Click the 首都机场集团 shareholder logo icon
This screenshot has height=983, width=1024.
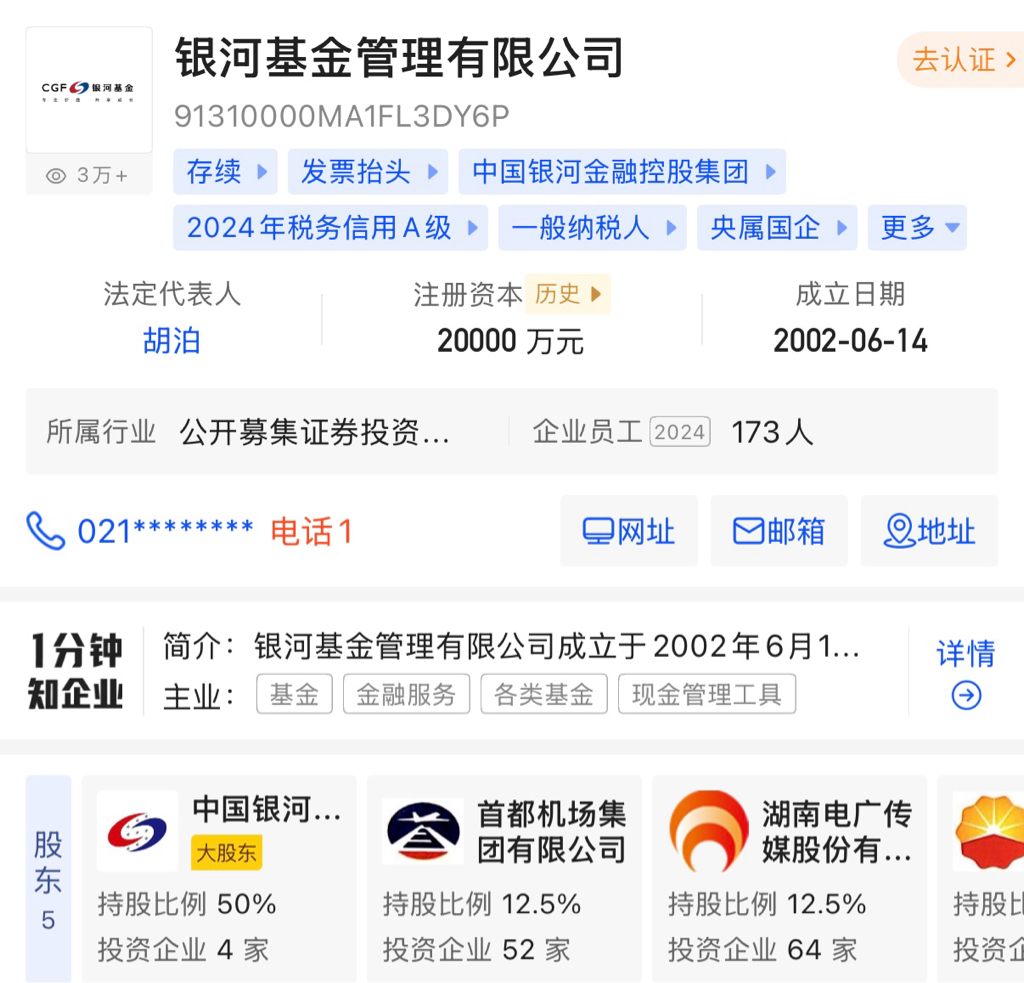coord(423,831)
